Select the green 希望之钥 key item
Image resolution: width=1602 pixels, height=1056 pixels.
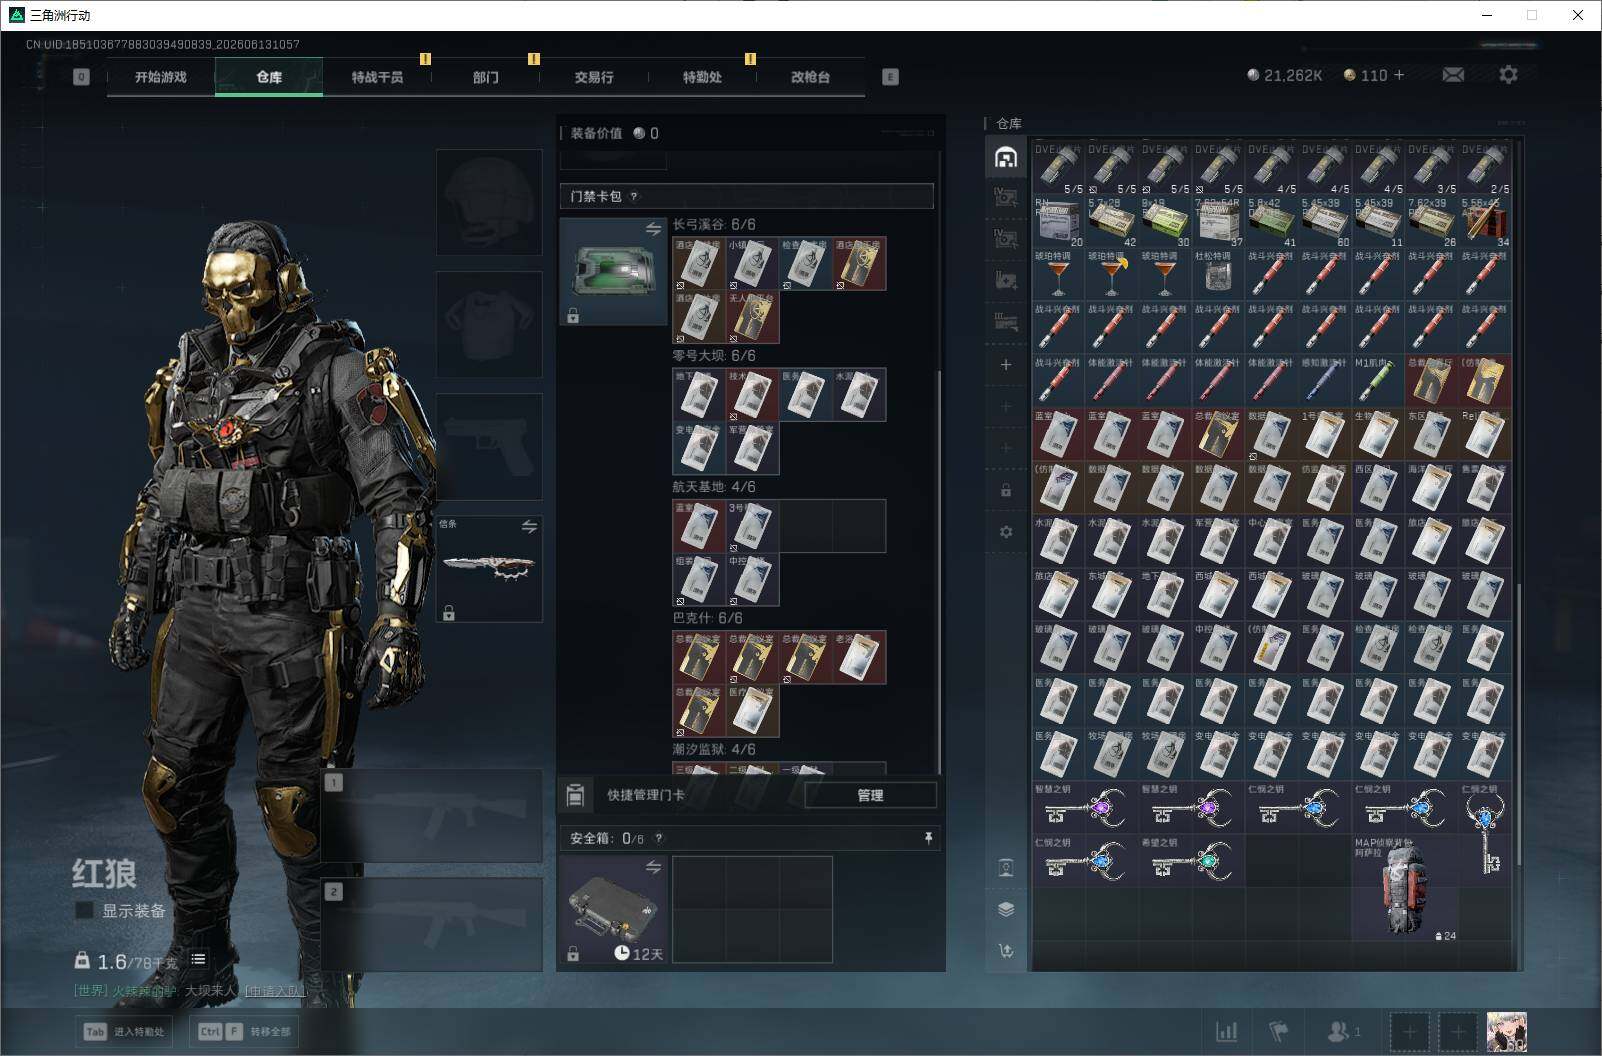(x=1191, y=861)
